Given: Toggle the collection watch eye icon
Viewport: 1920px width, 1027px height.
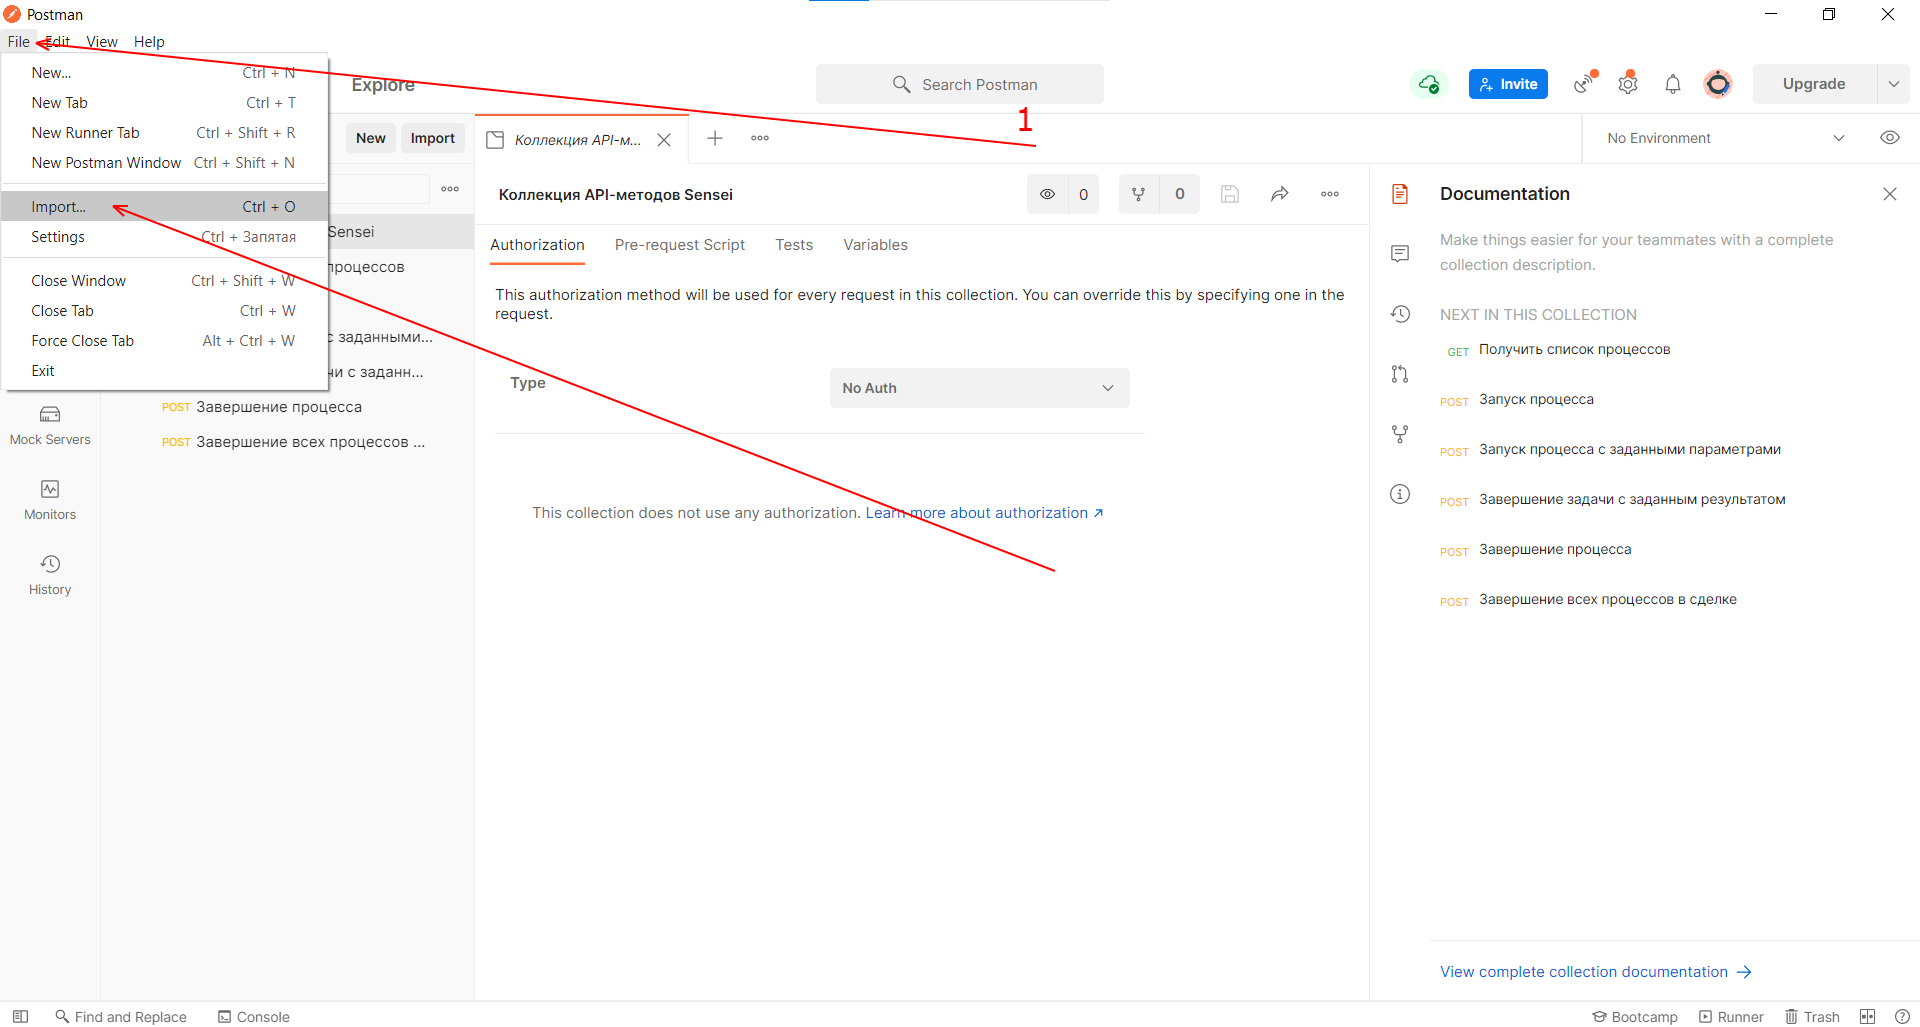Looking at the screenshot, I should tap(1047, 194).
